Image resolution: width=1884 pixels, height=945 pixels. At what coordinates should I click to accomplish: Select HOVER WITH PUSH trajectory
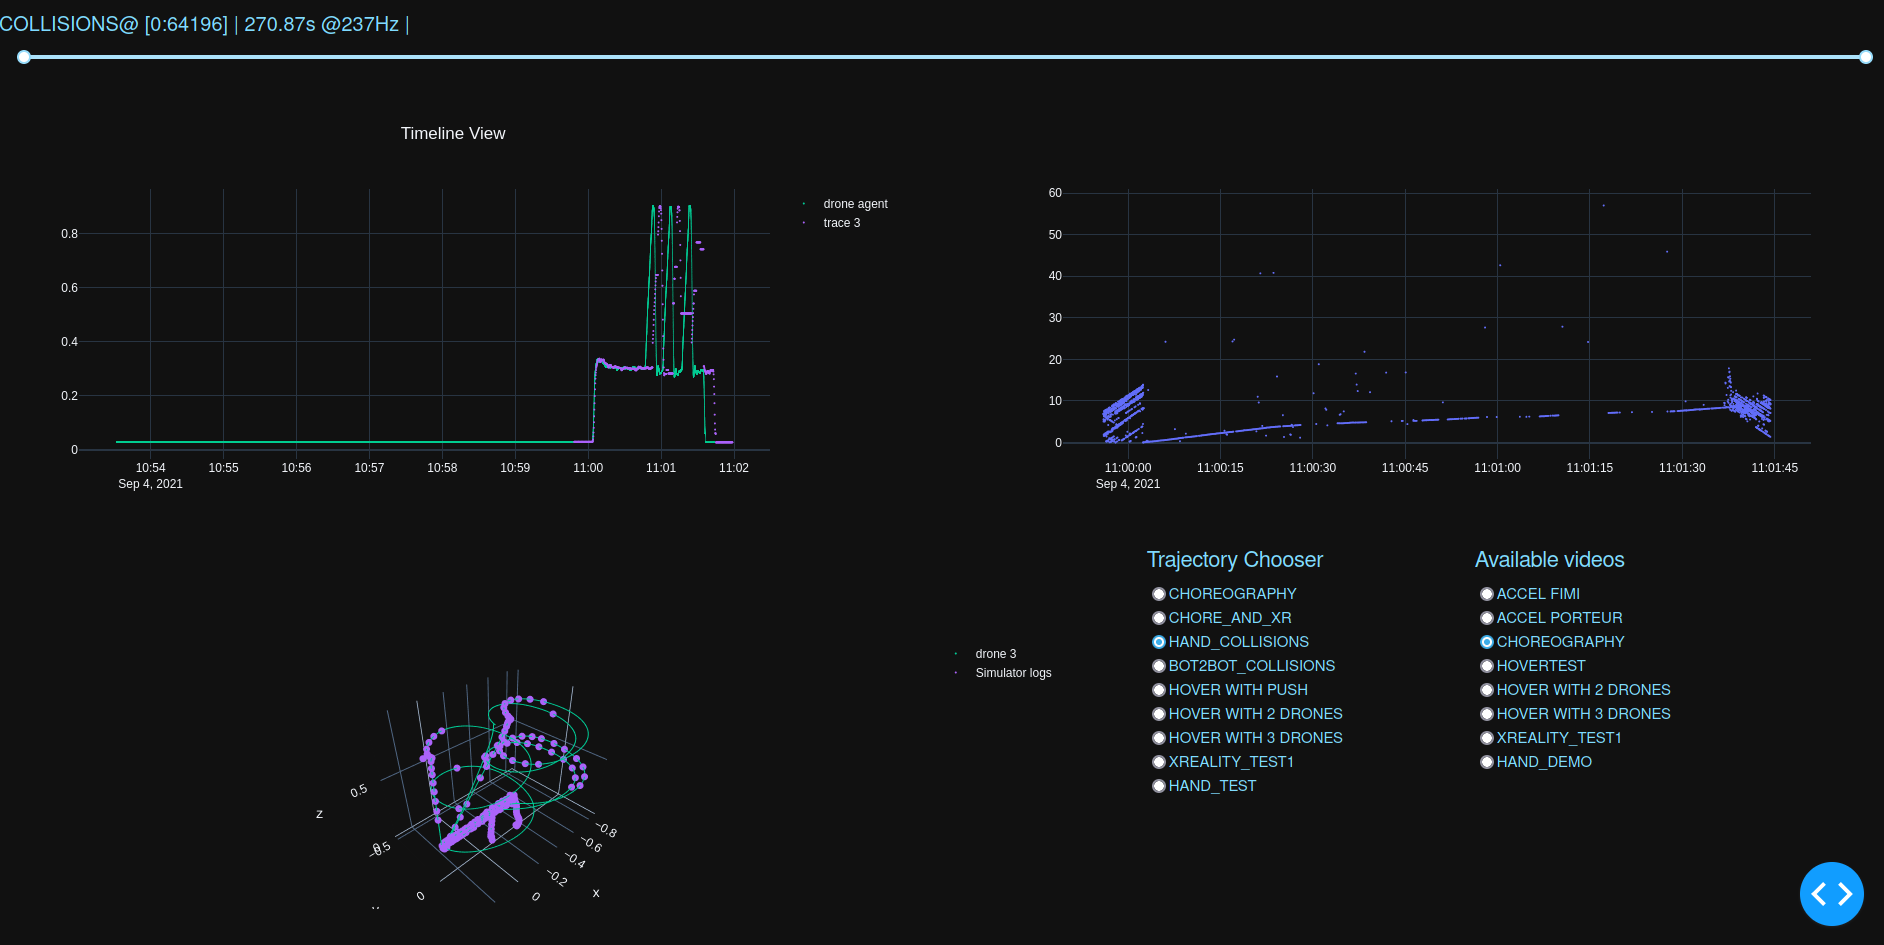click(1159, 689)
